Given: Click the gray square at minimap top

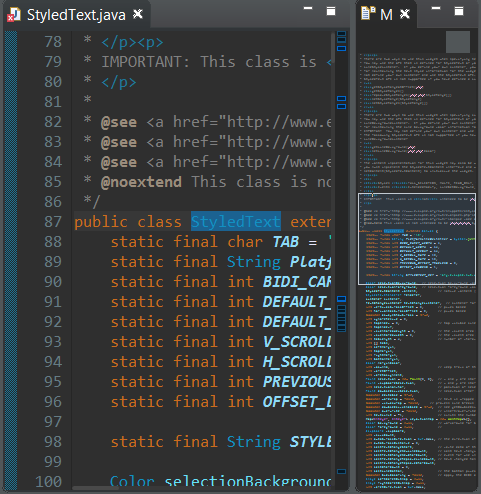Looking at the screenshot, I should click(458, 42).
